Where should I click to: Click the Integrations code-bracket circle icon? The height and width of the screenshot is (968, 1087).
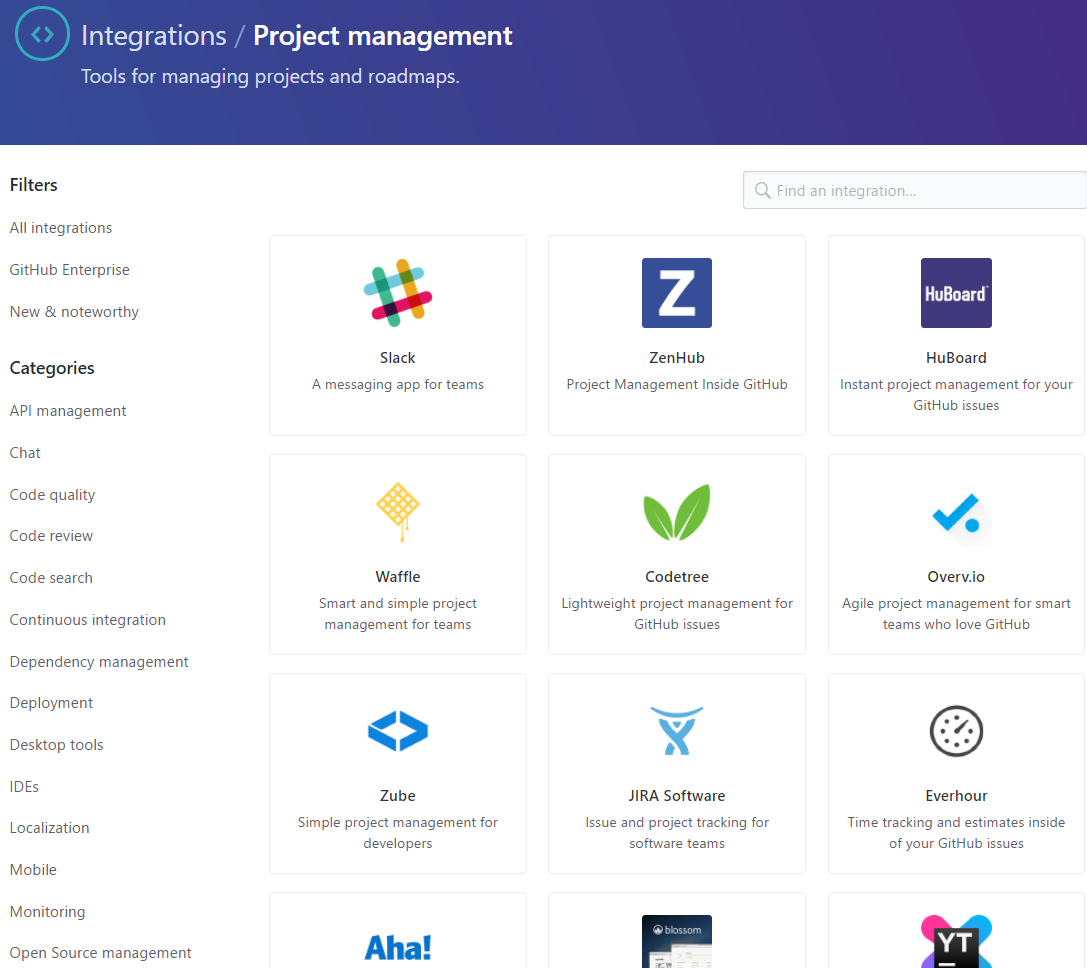42,33
